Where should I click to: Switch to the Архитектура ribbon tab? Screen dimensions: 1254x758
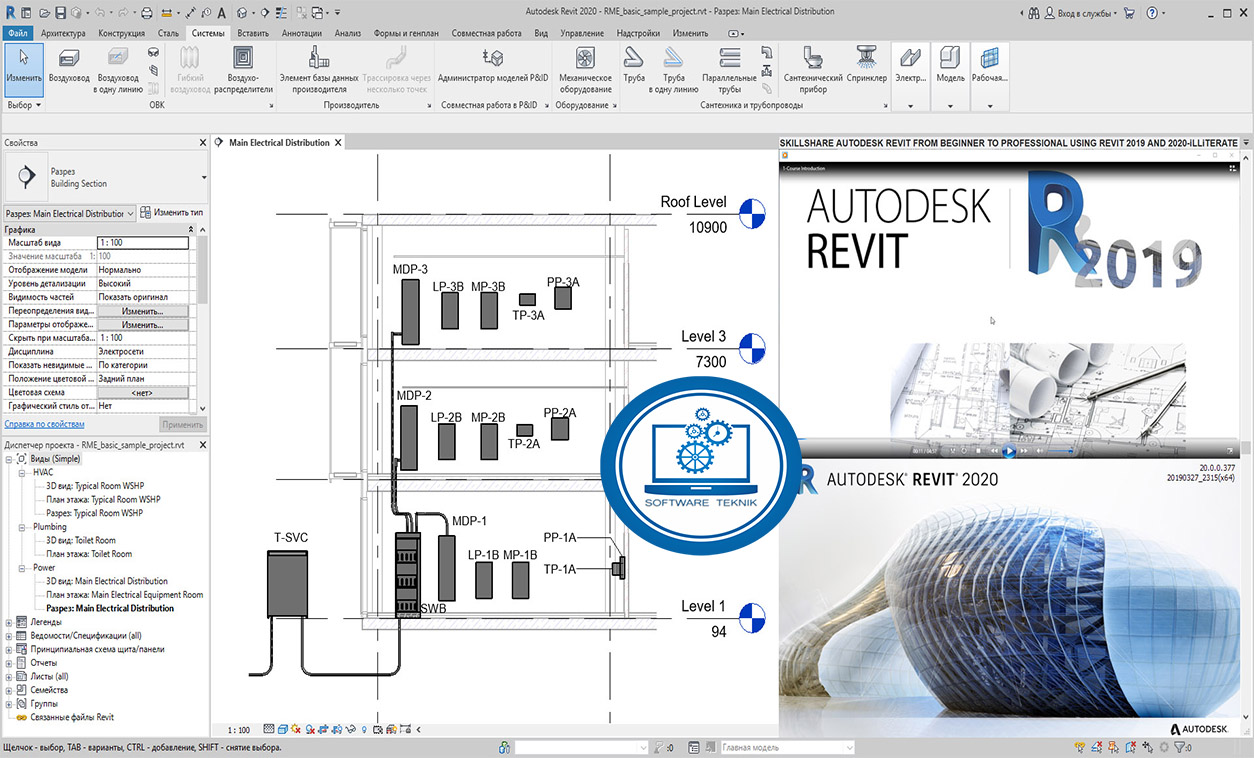[x=62, y=33]
